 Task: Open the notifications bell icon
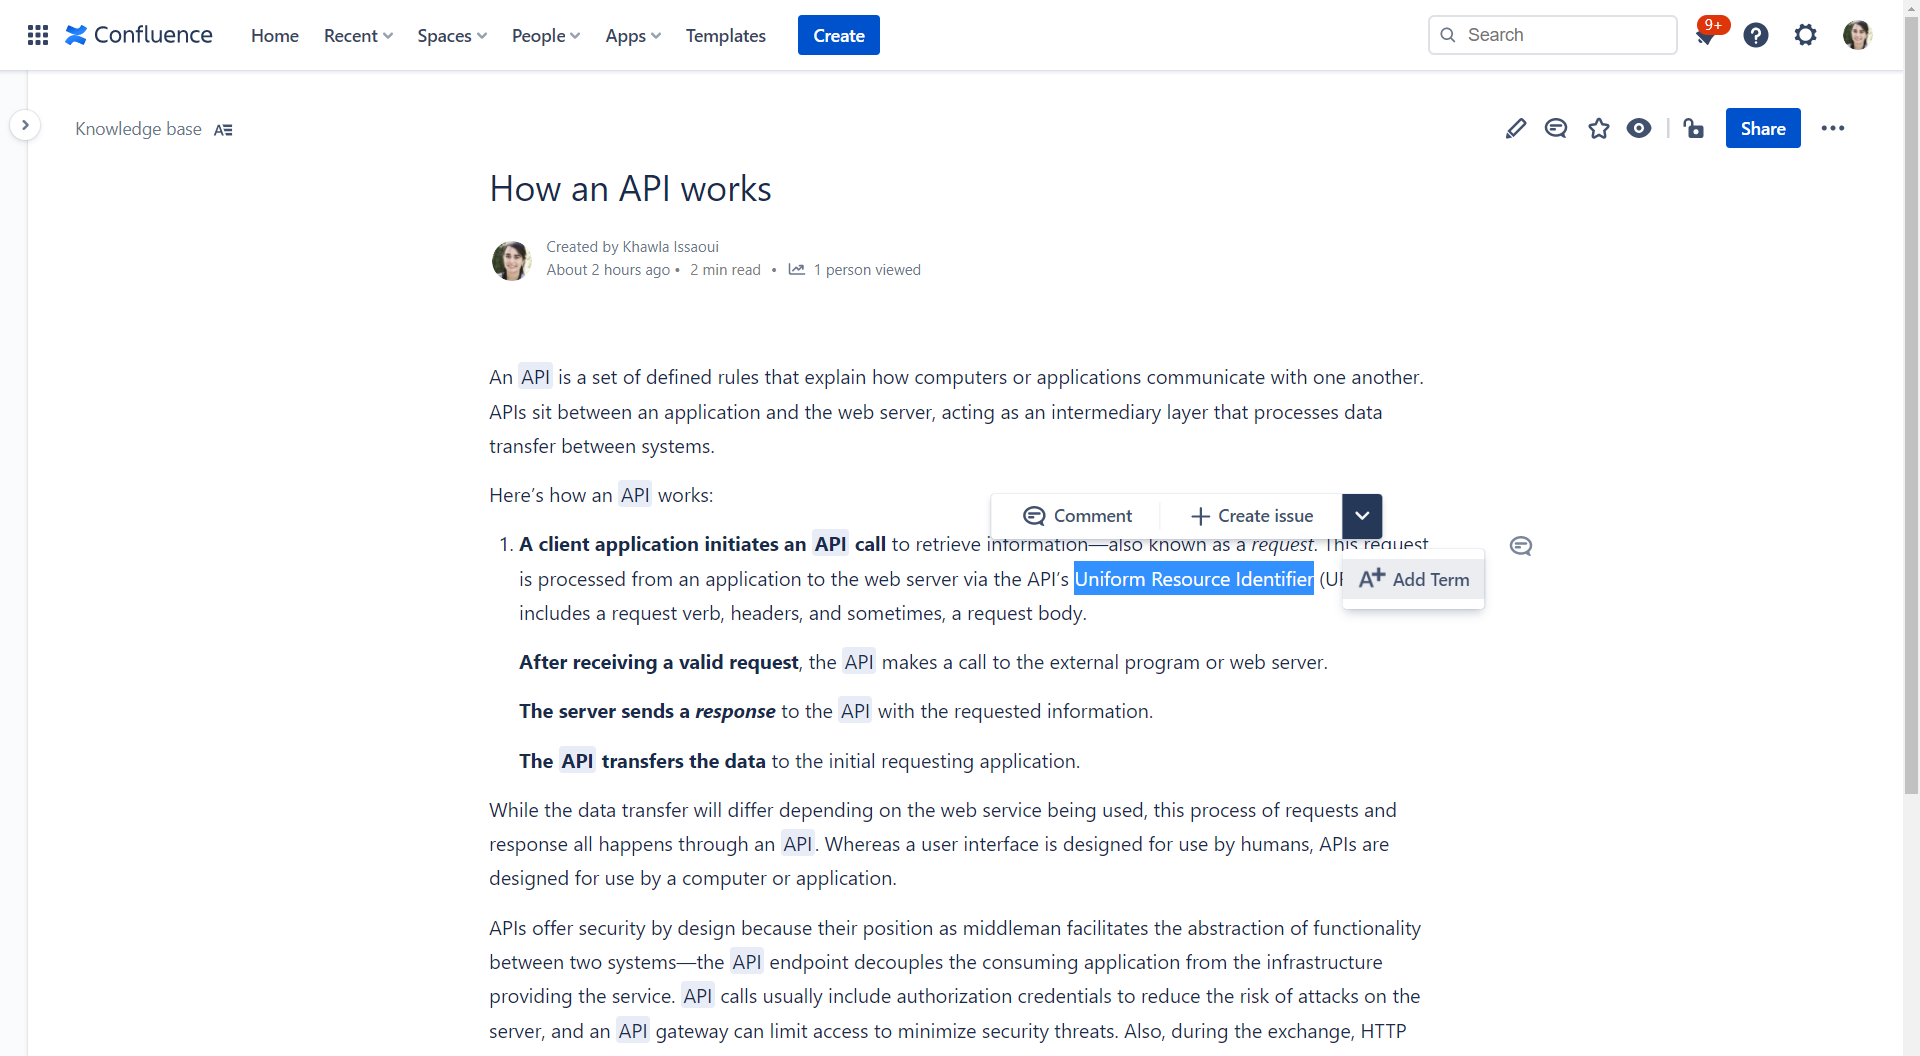1707,35
